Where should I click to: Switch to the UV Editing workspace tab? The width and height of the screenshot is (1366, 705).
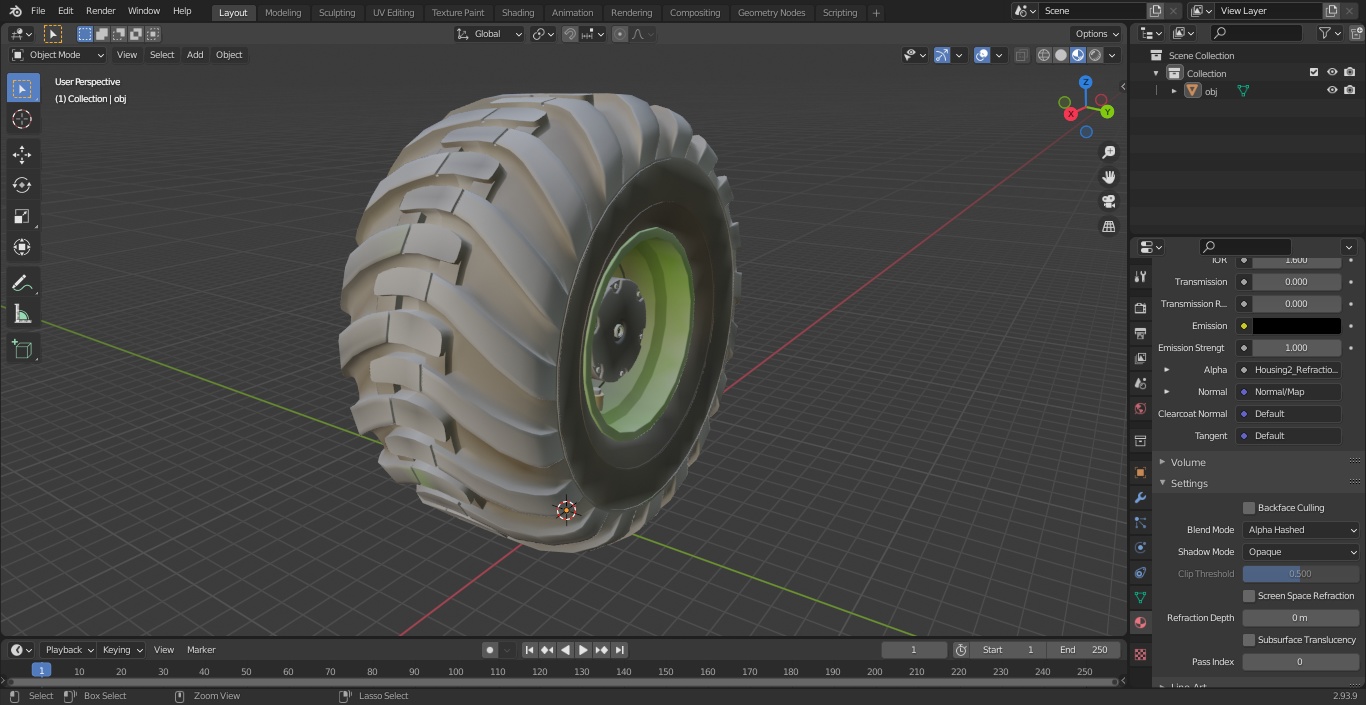pos(393,13)
